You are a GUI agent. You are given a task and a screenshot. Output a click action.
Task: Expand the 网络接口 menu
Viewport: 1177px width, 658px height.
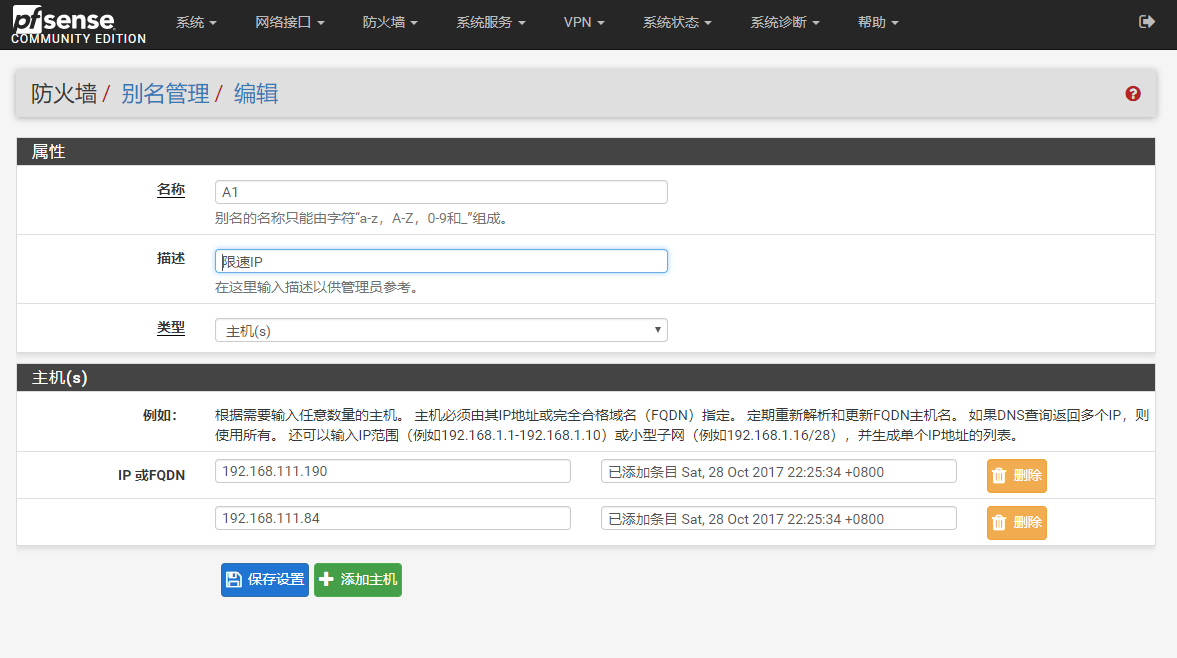coord(290,23)
